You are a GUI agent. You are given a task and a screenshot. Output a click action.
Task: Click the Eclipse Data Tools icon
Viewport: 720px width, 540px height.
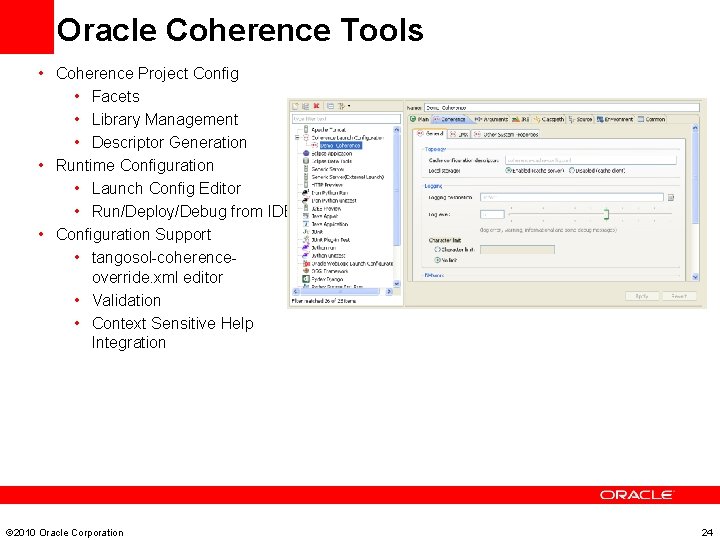(306, 161)
